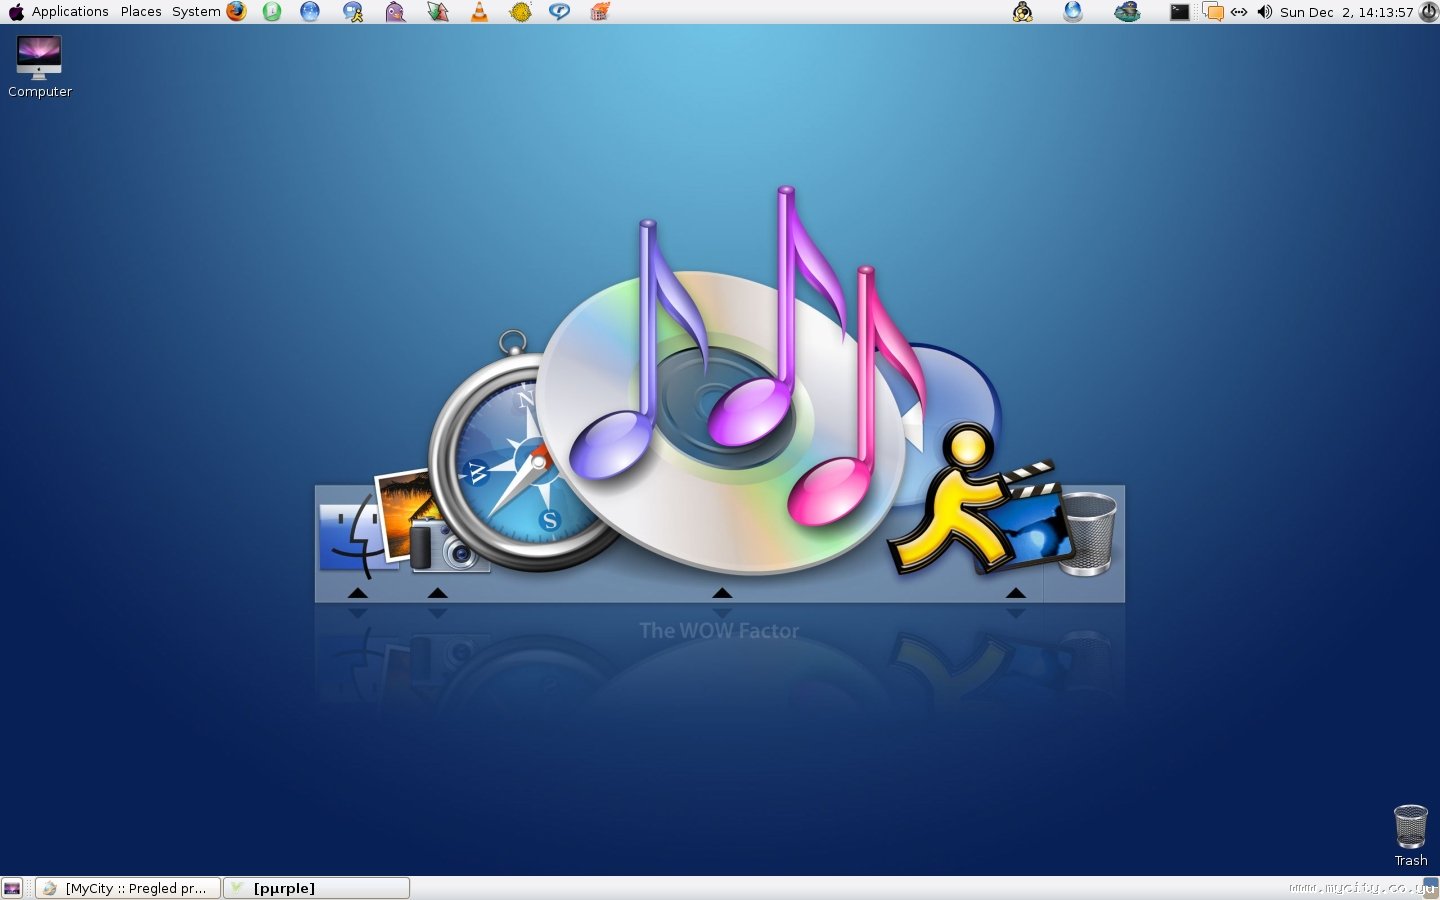Image resolution: width=1440 pixels, height=900 pixels.
Task: Launch Firefox from the top panel
Action: pos(236,12)
